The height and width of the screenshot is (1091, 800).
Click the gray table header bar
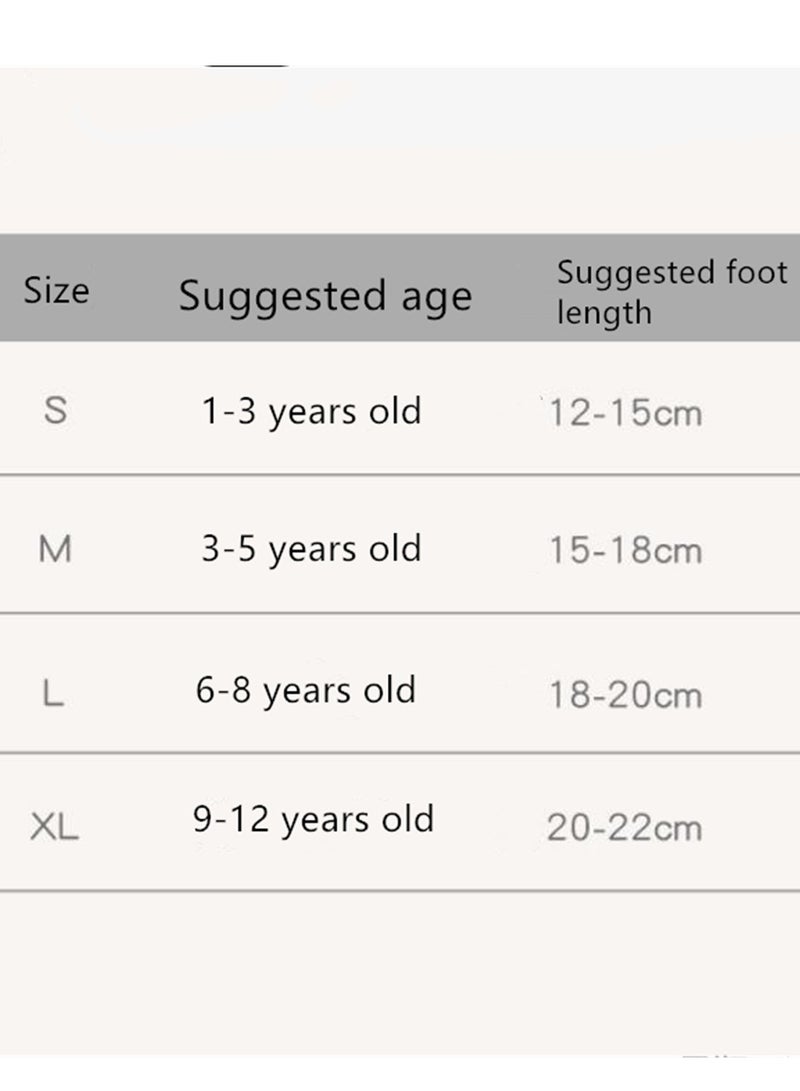(x=400, y=287)
